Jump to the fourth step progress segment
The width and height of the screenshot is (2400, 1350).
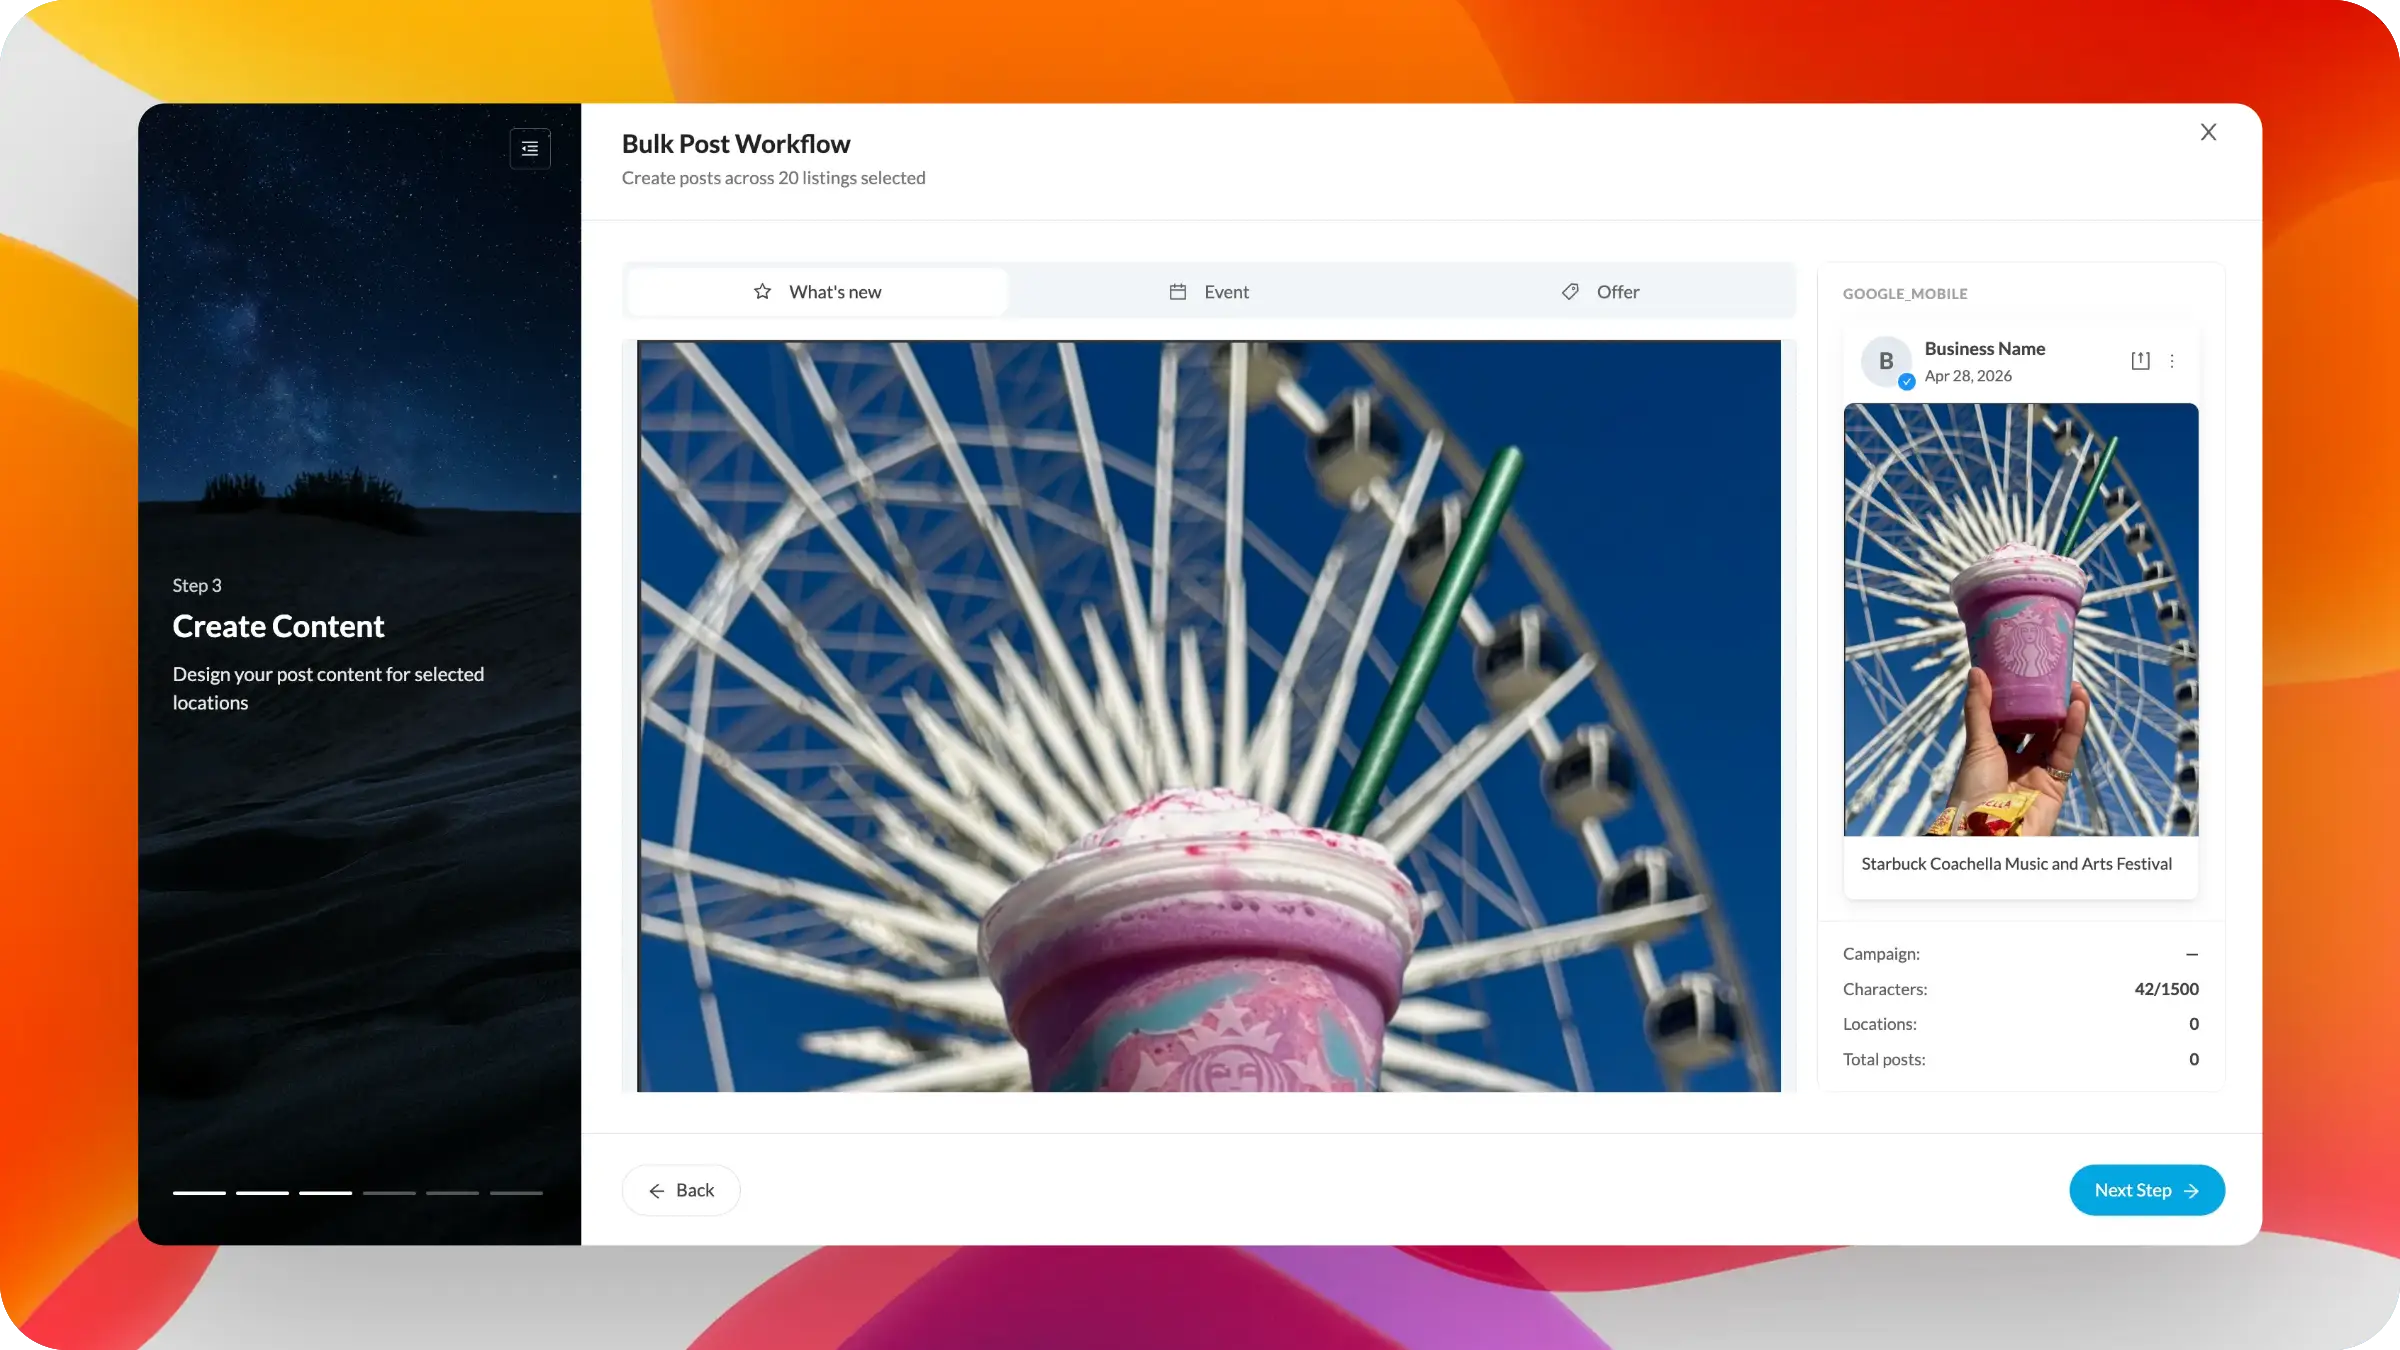(x=389, y=1193)
